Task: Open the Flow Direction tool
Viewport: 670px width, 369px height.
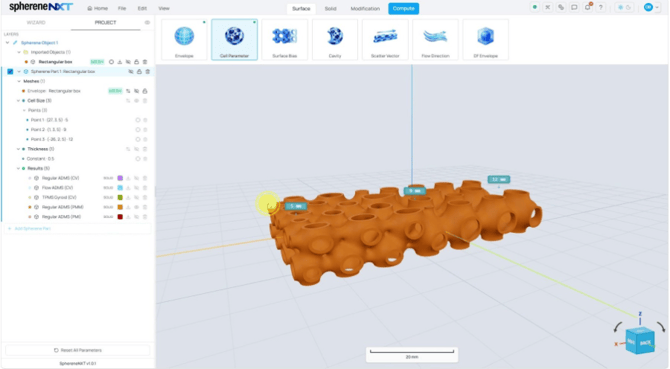Action: 435,39
